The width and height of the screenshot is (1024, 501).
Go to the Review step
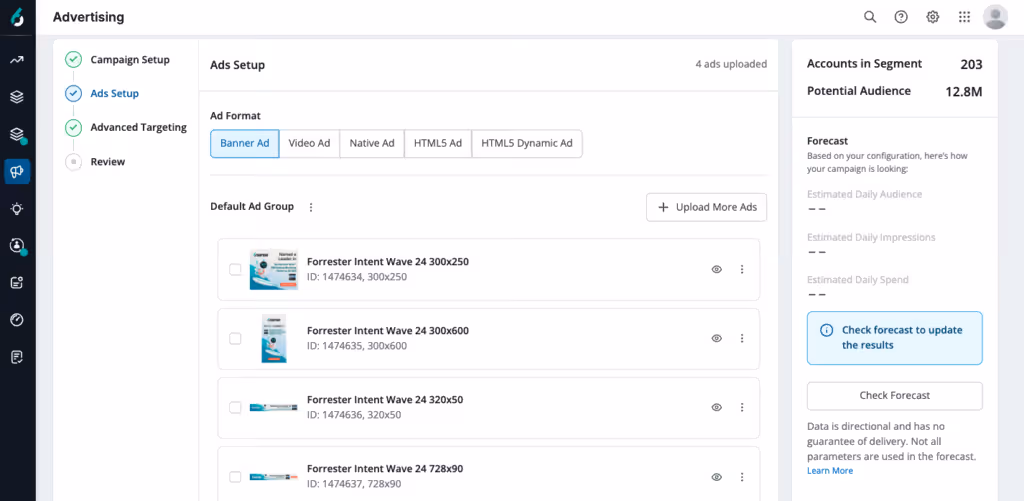coord(108,161)
